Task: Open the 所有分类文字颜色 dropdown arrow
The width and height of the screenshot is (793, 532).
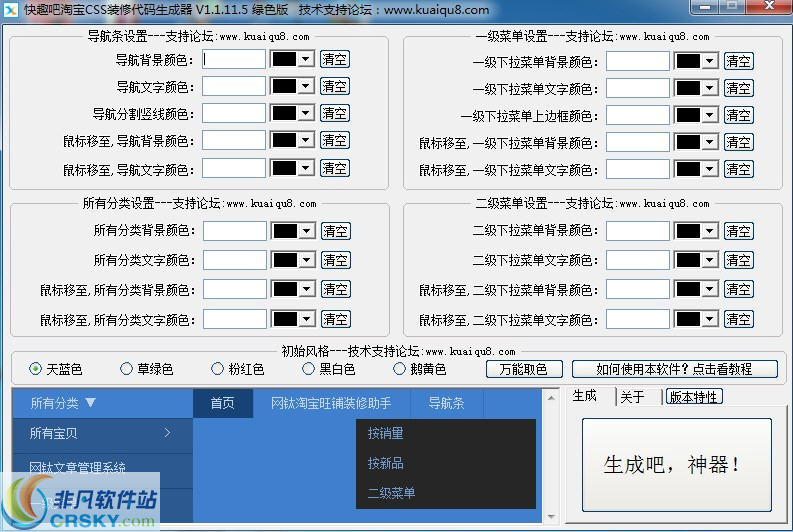Action: point(306,260)
